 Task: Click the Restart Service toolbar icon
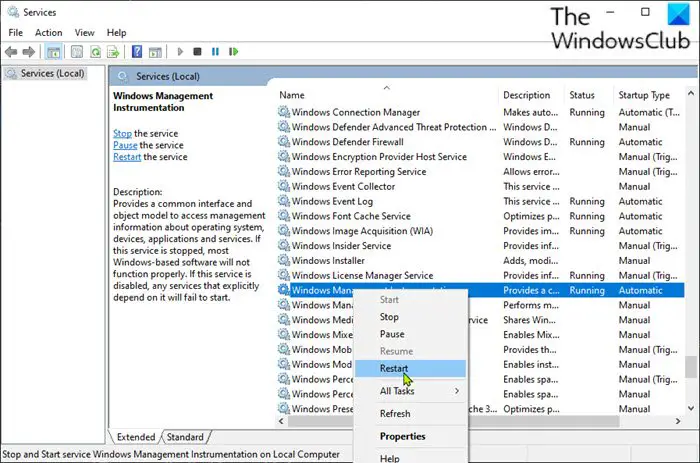pos(233,52)
